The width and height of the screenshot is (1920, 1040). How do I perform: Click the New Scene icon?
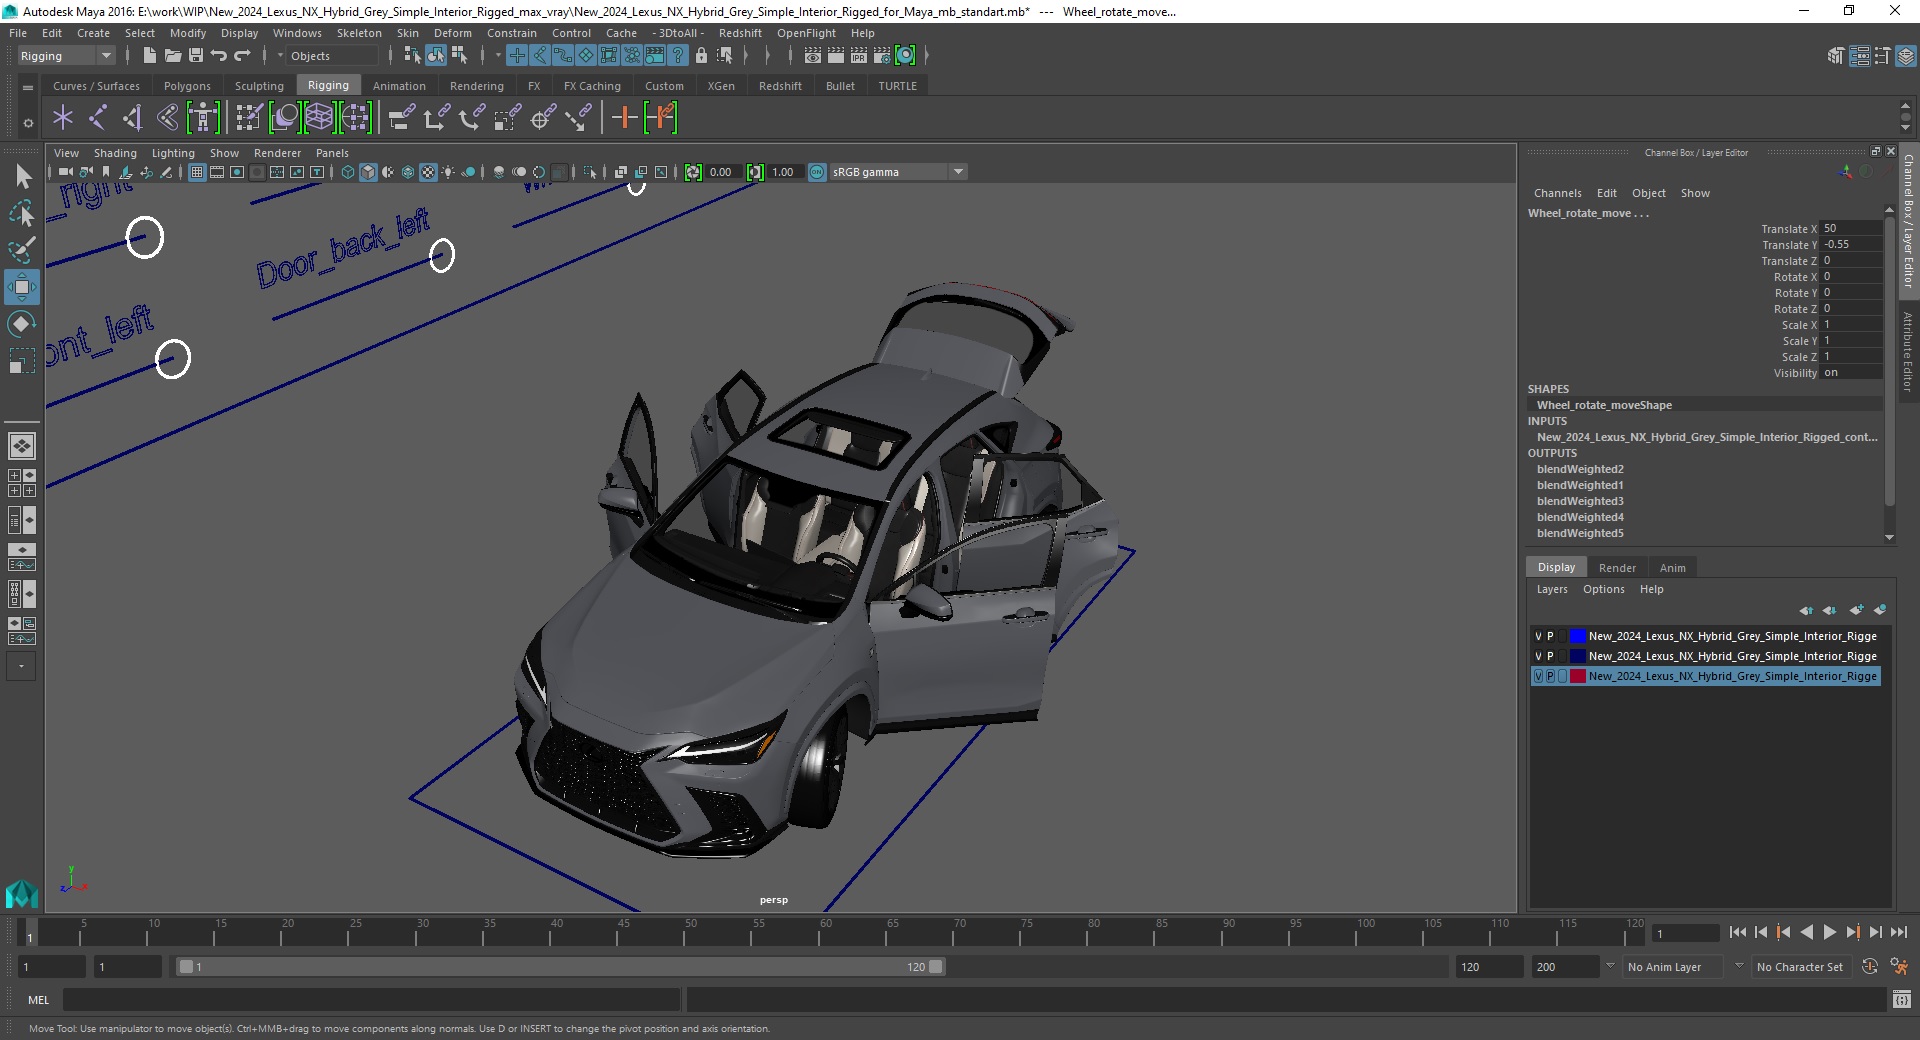[149, 56]
